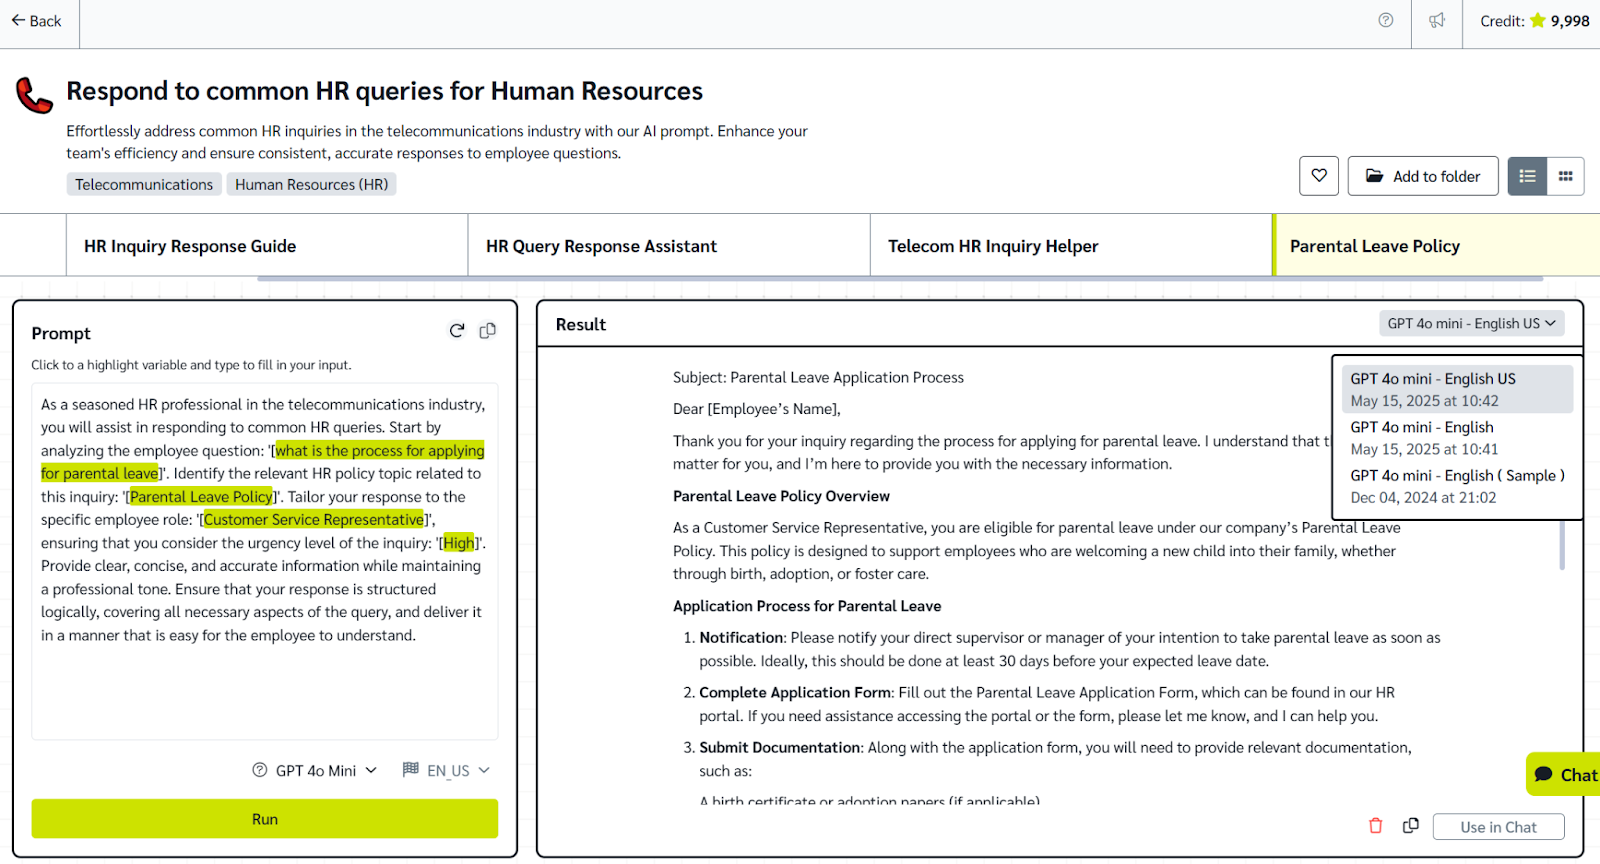Copy the prompt text icon
Image resolution: width=1600 pixels, height=864 pixels.
click(x=488, y=331)
